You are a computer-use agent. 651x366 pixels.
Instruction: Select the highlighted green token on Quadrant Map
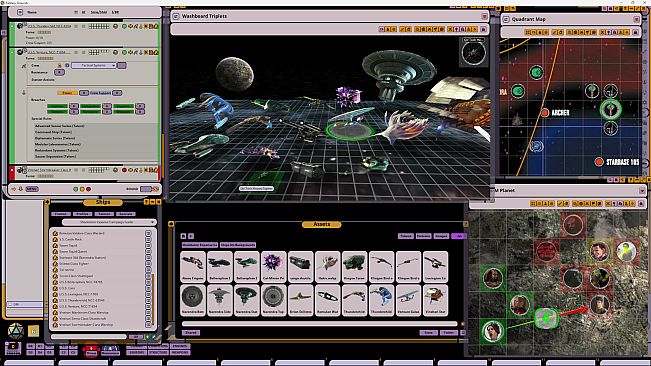(610, 109)
